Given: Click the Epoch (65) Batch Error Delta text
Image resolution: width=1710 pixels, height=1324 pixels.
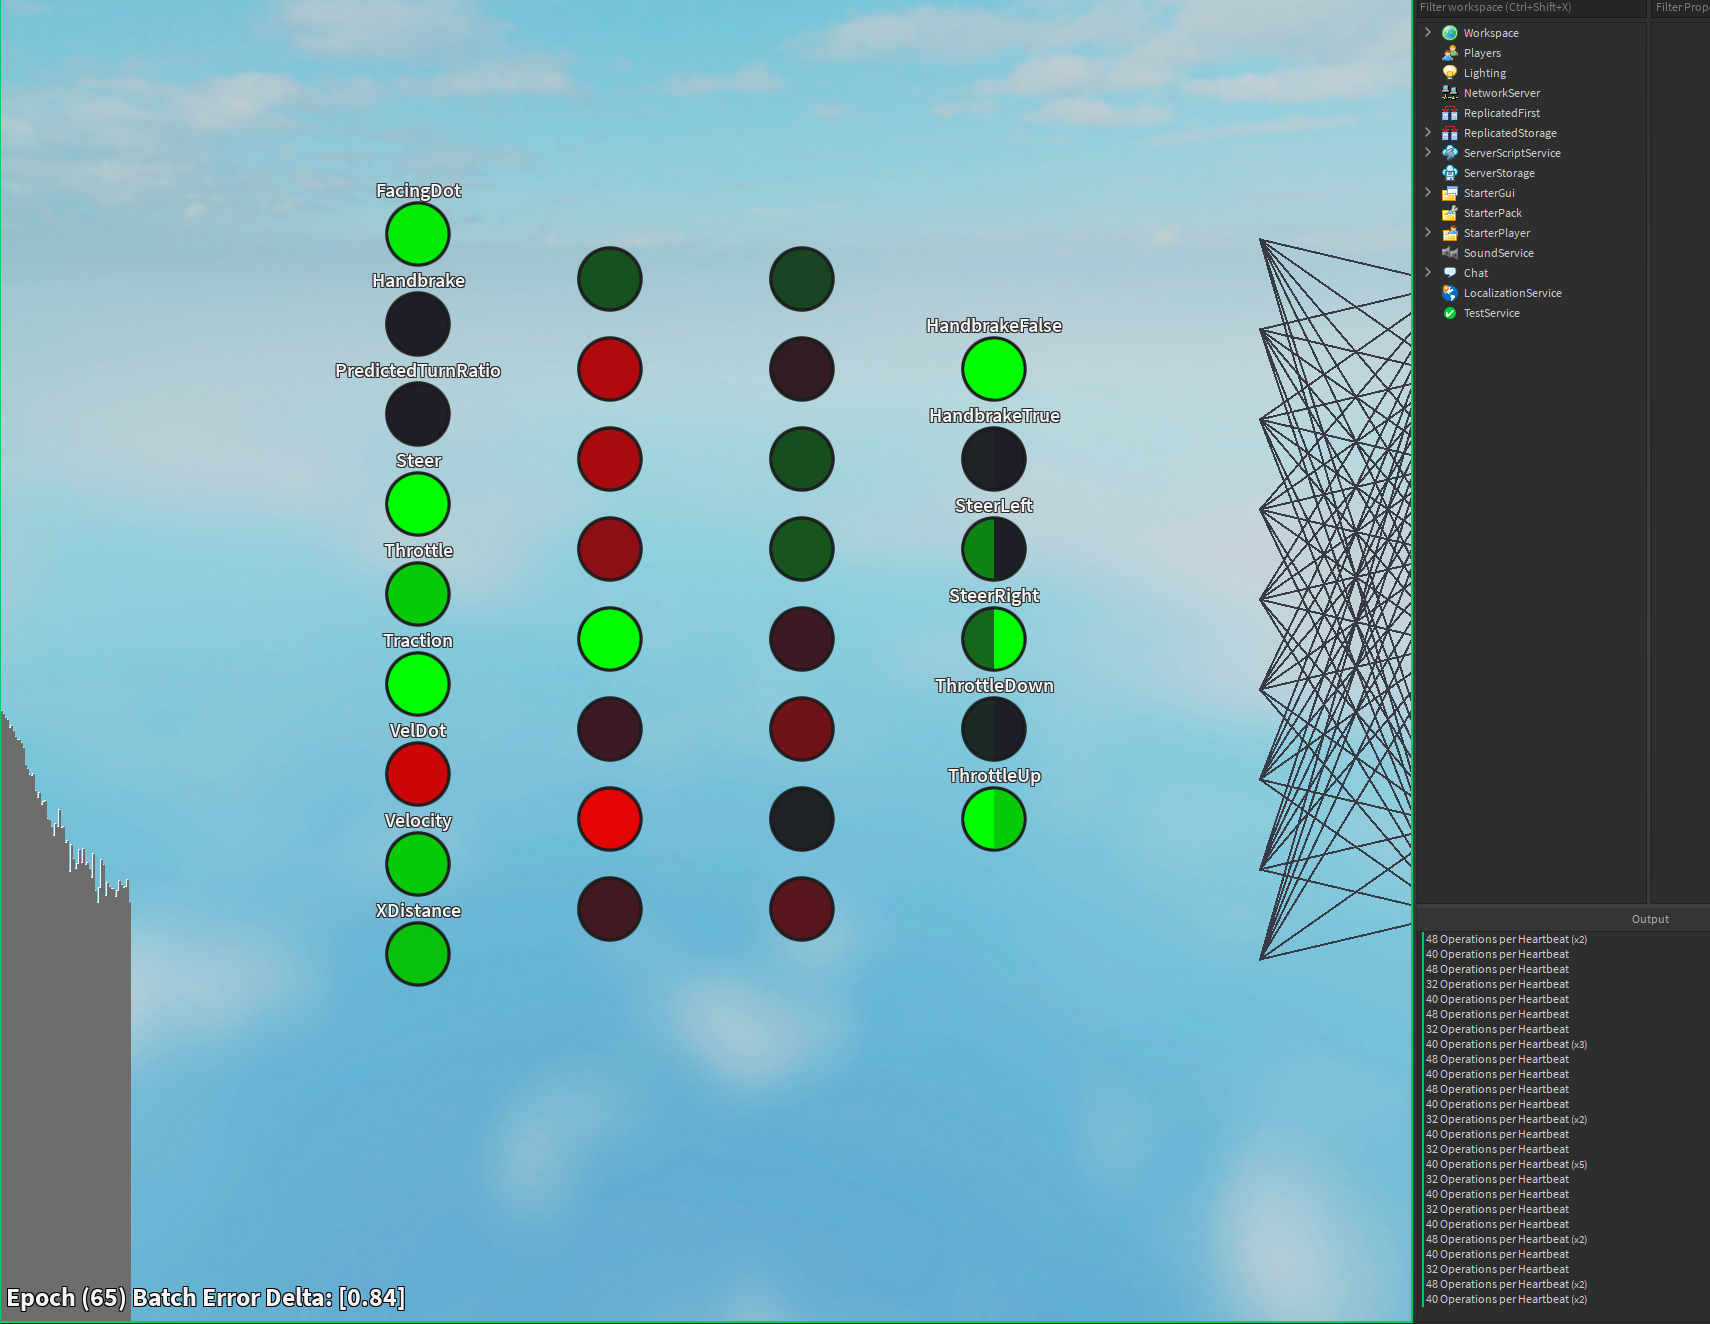Looking at the screenshot, I should (206, 1298).
